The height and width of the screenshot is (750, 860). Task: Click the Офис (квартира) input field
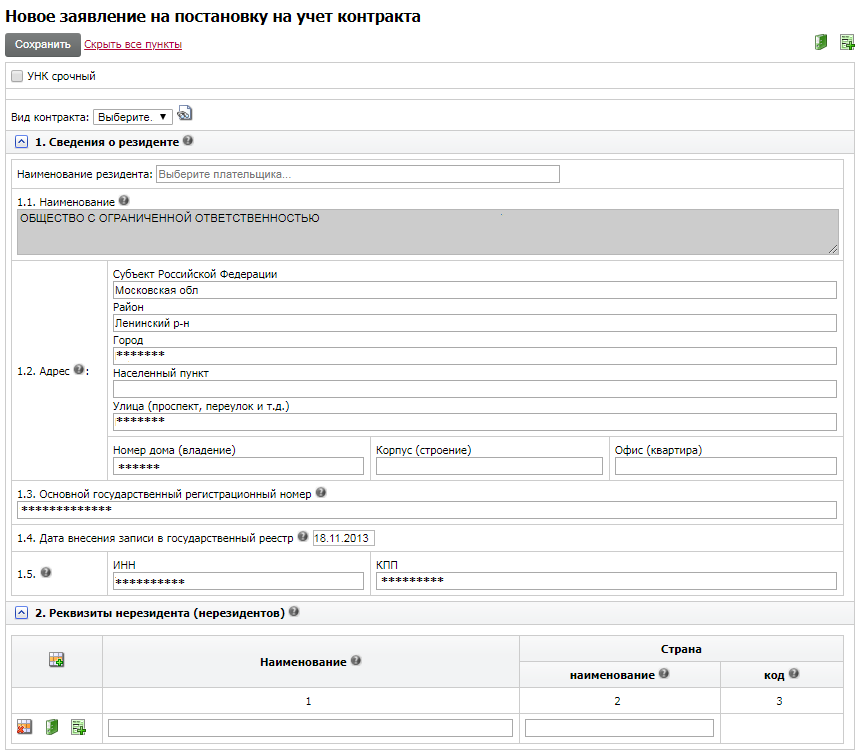[x=725, y=466]
